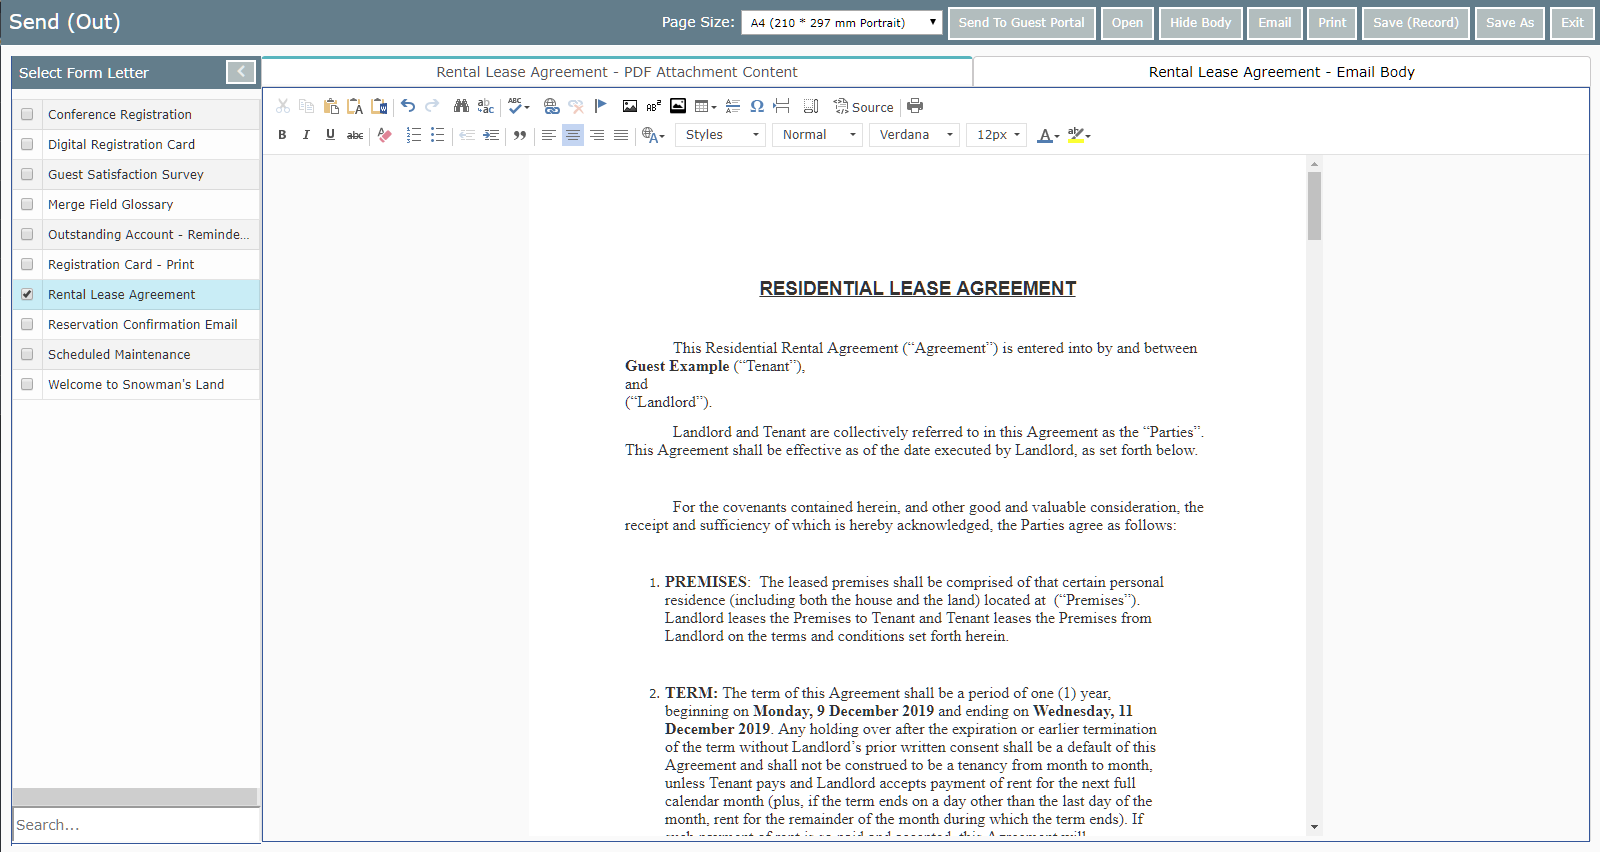Undo the last edit
Viewport: 1600px width, 852px height.
[x=408, y=106]
